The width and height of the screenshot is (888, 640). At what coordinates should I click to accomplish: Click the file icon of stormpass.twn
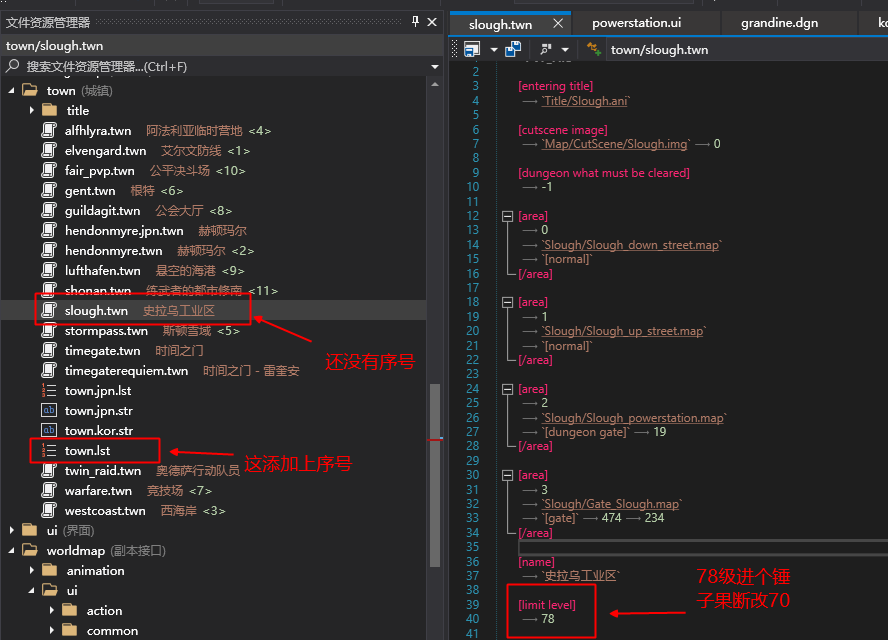pyautogui.click(x=49, y=330)
